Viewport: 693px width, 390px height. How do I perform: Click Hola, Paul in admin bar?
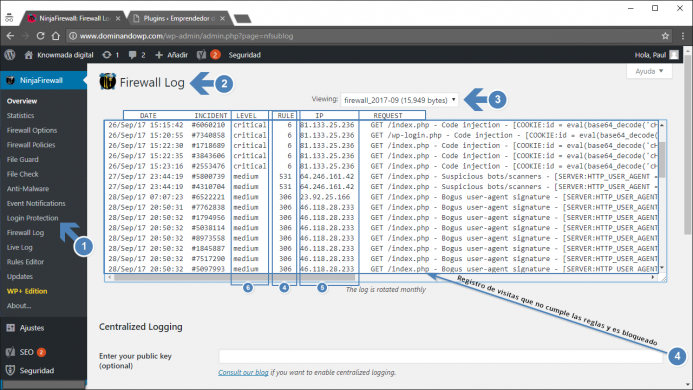click(650, 55)
